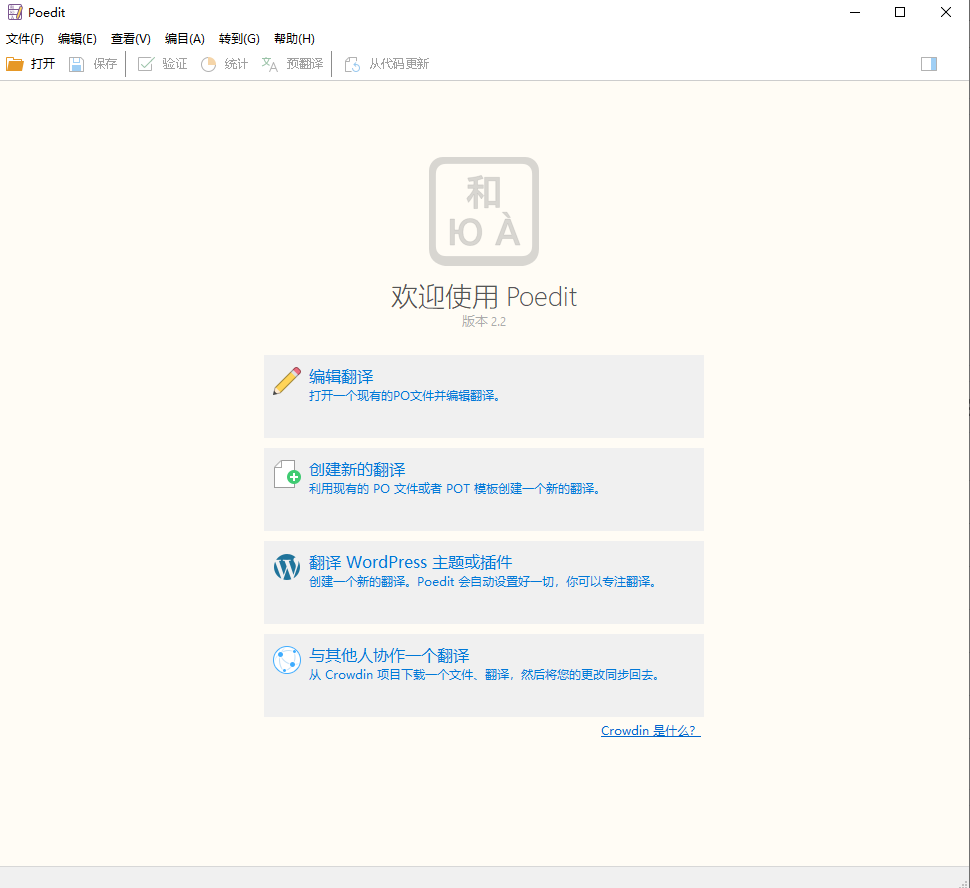Click the validate checkmark icon
Viewport: 970px width, 888px height.
pos(146,64)
